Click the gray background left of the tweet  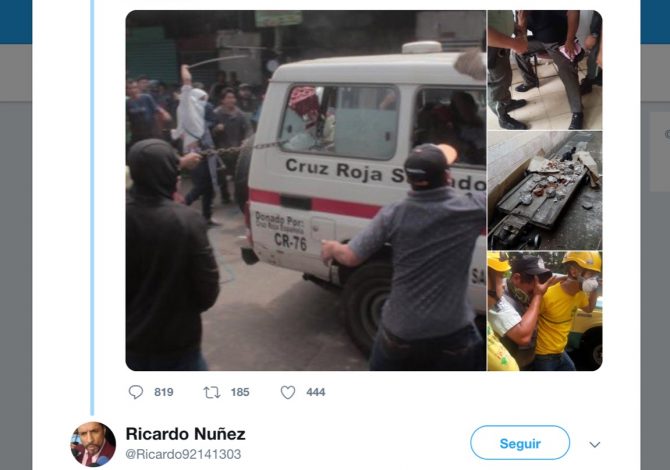[x=16, y=256]
